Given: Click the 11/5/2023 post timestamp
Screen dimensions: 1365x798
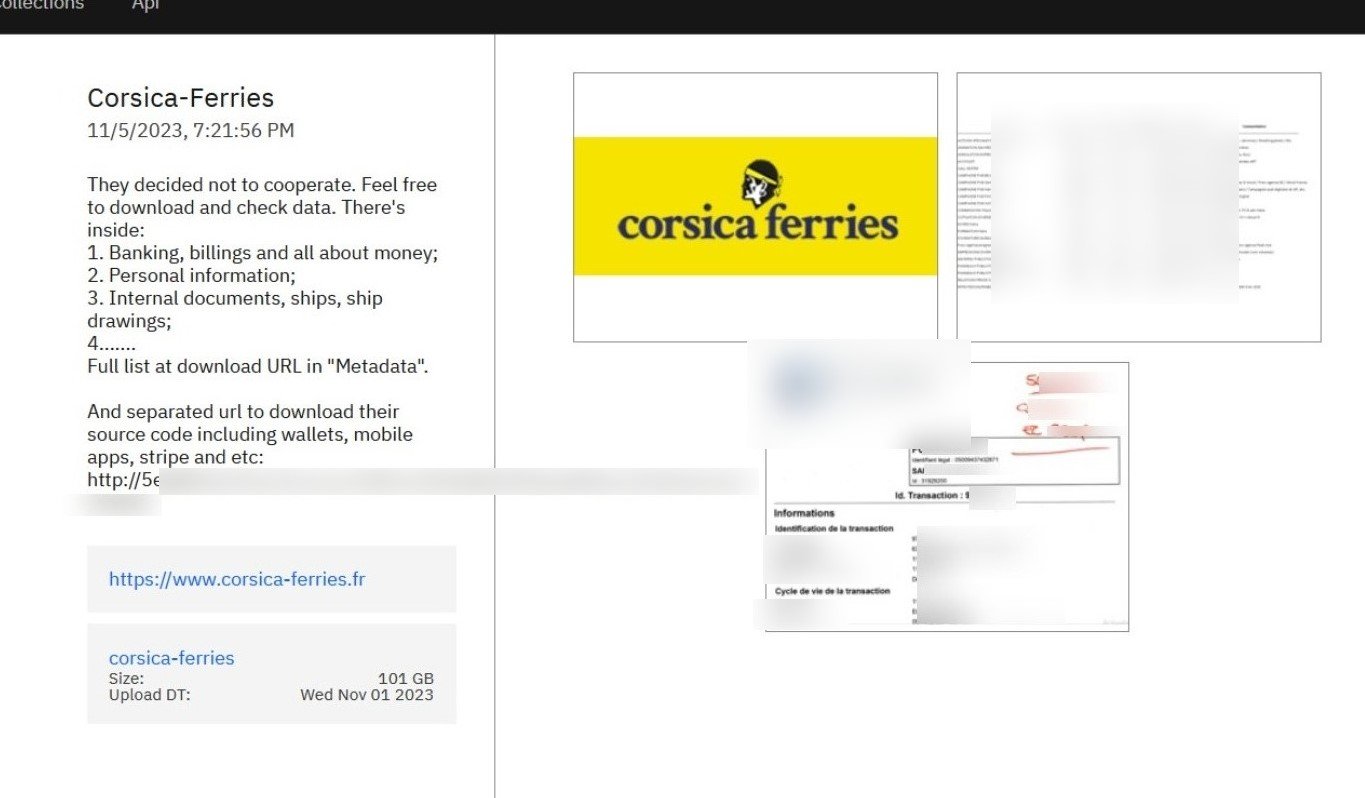Looking at the screenshot, I should tap(190, 130).
